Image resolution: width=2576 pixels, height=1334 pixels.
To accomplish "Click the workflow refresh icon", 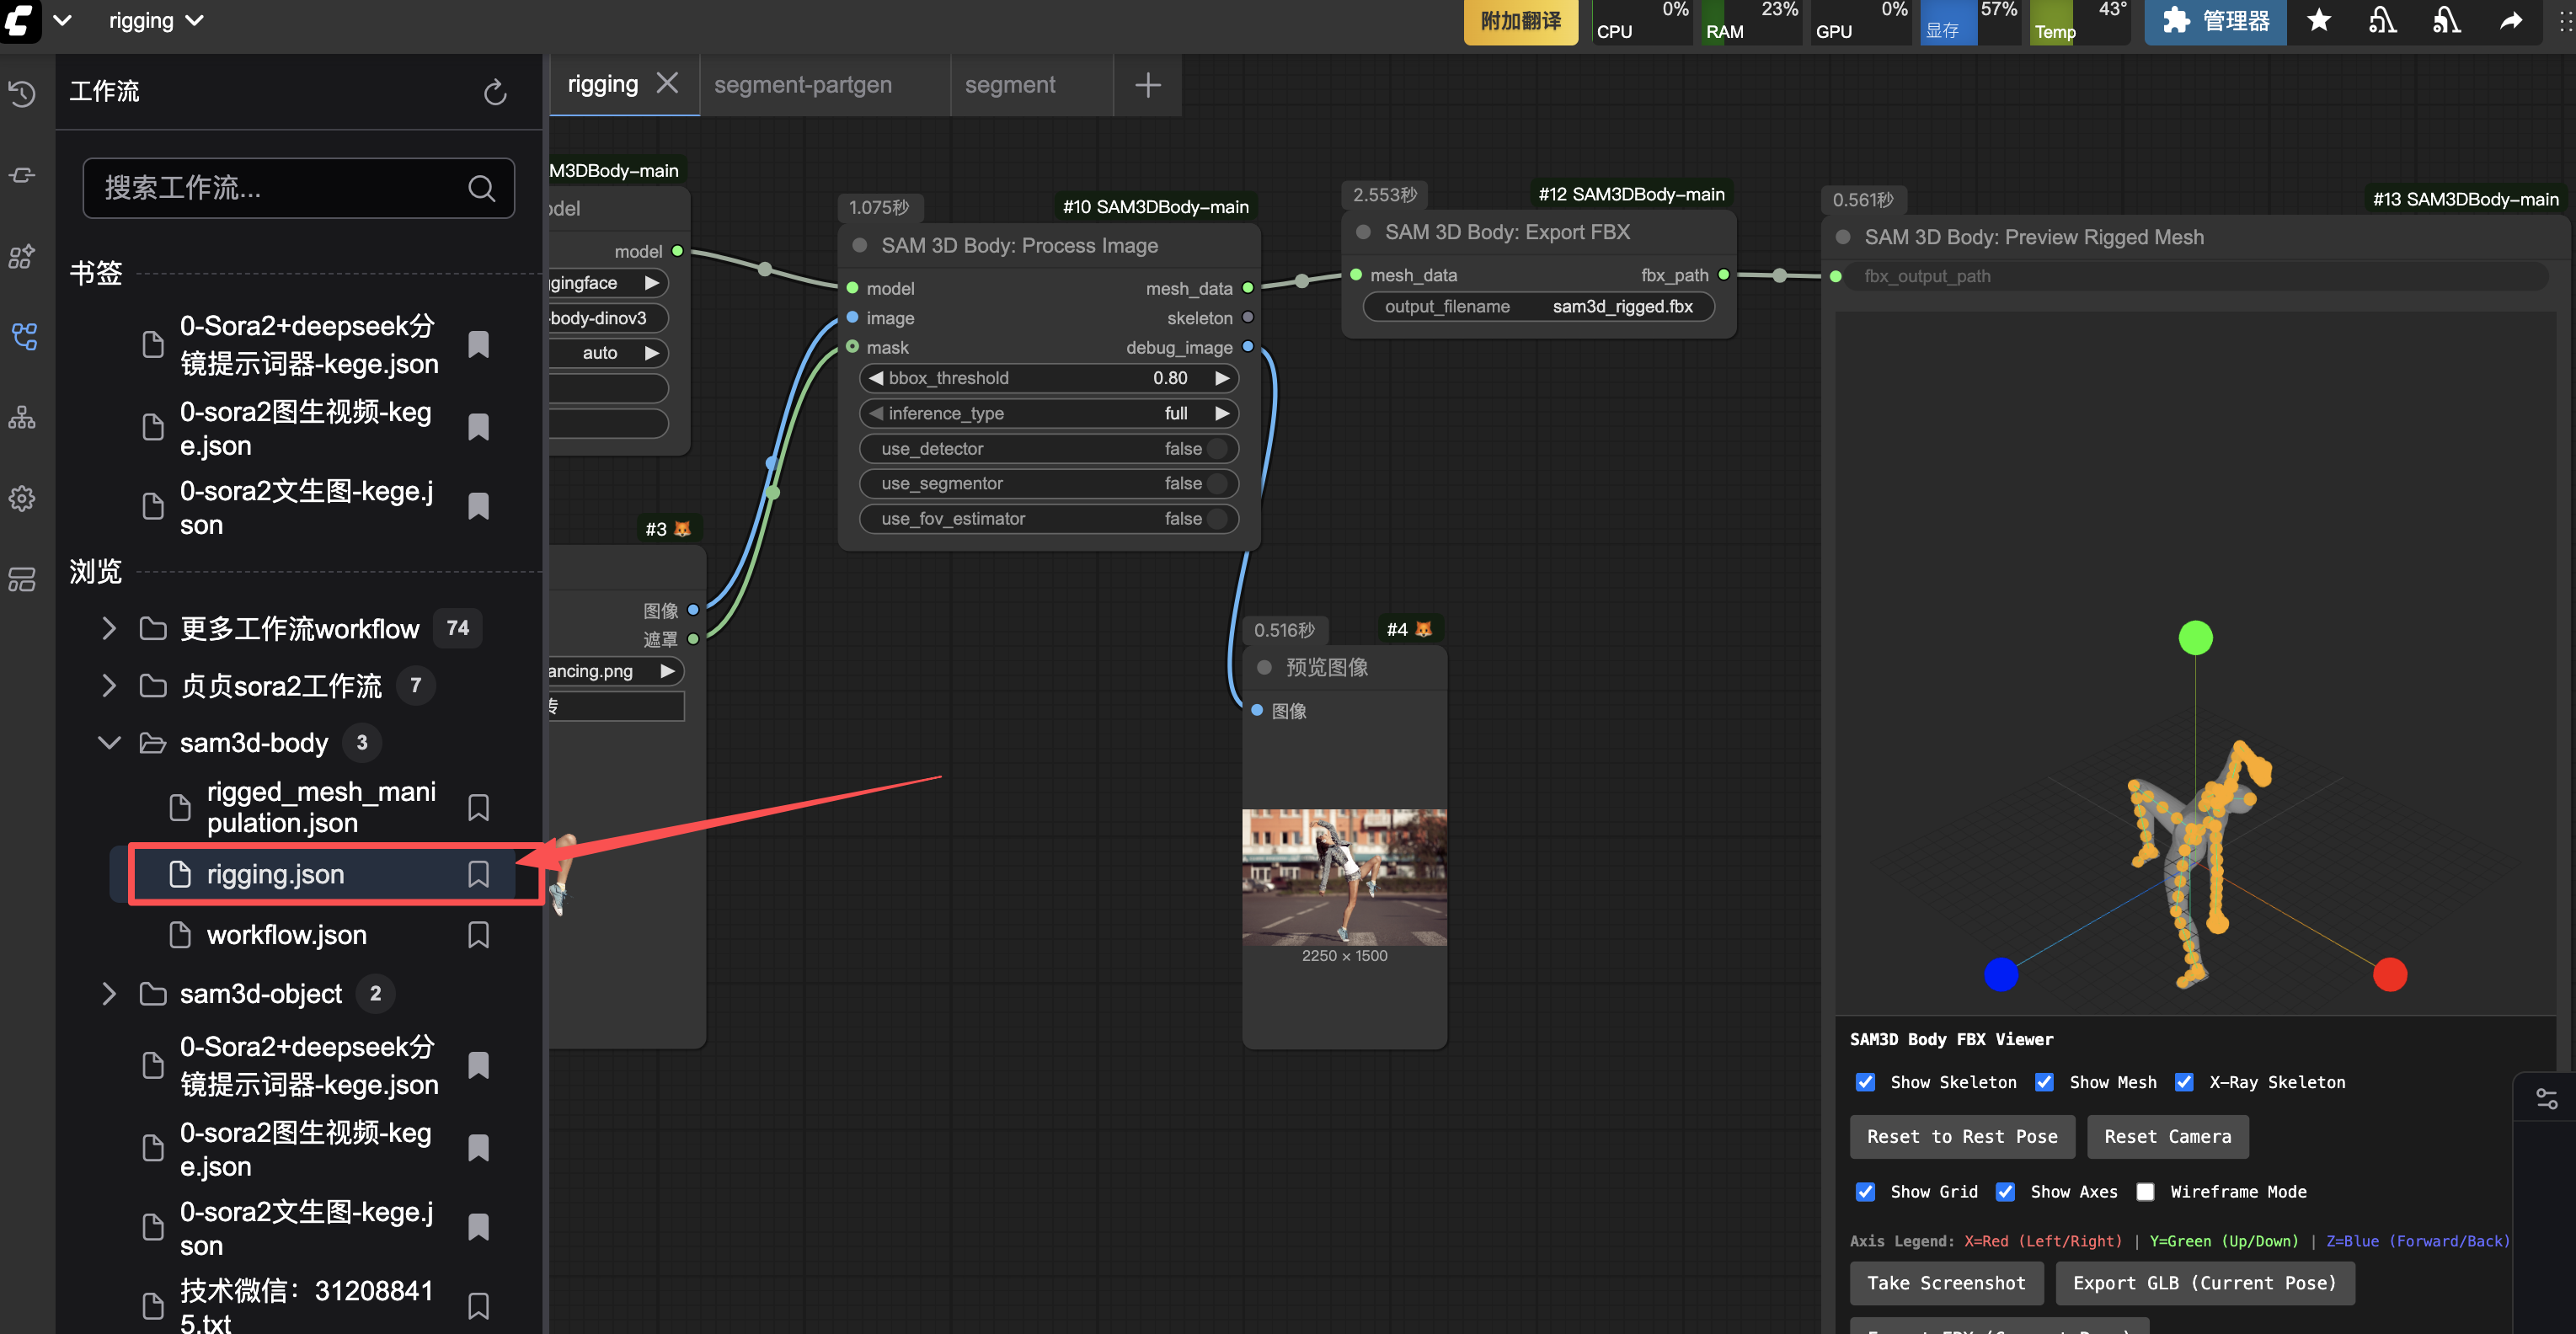I will pyautogui.click(x=495, y=92).
